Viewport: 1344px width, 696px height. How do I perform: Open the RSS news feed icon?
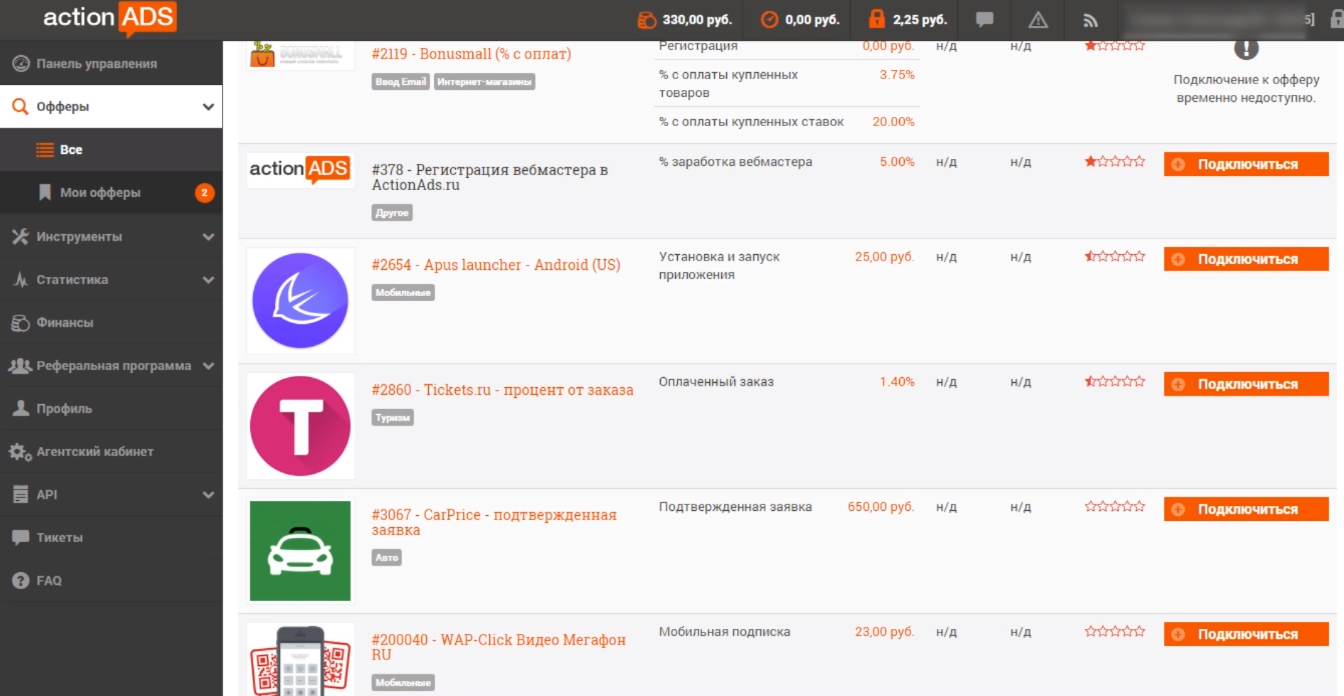pyautogui.click(x=1091, y=19)
